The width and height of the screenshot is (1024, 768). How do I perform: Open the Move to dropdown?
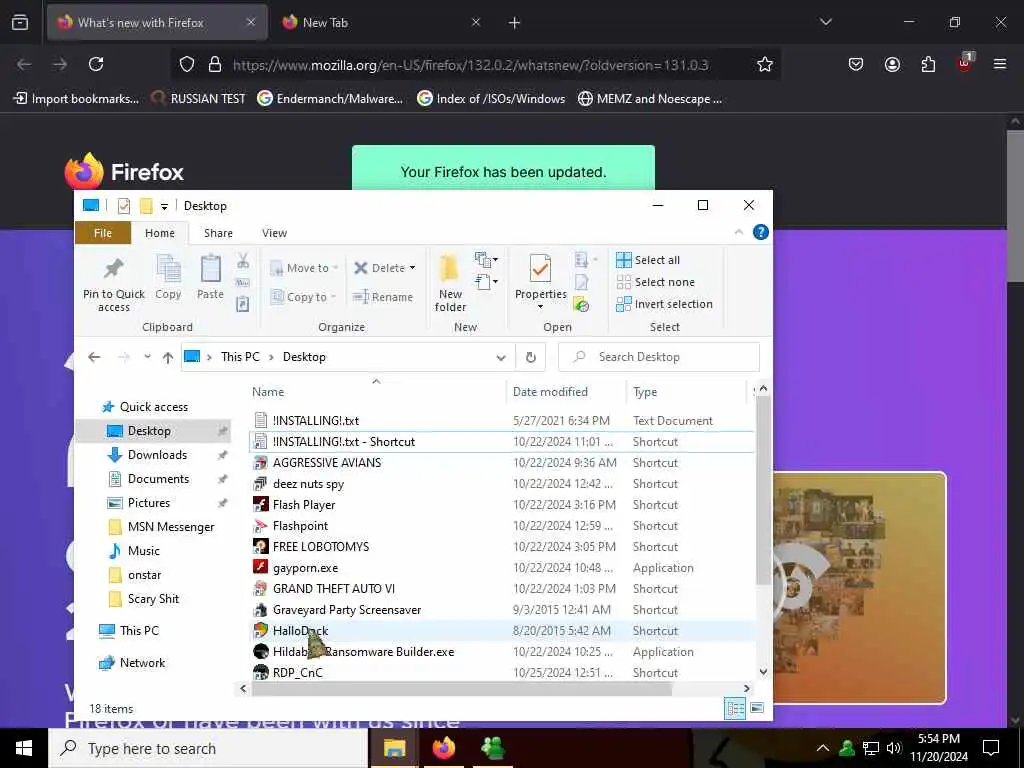click(304, 268)
